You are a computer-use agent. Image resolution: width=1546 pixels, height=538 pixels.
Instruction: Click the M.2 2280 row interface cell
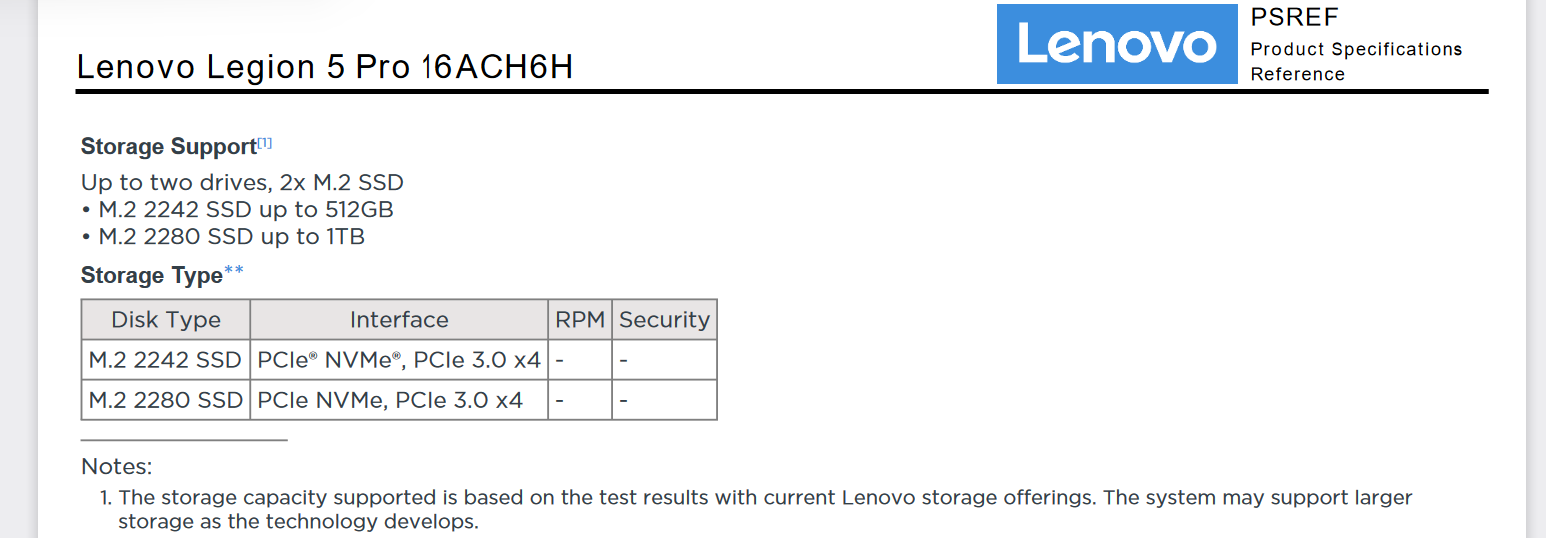pos(399,400)
